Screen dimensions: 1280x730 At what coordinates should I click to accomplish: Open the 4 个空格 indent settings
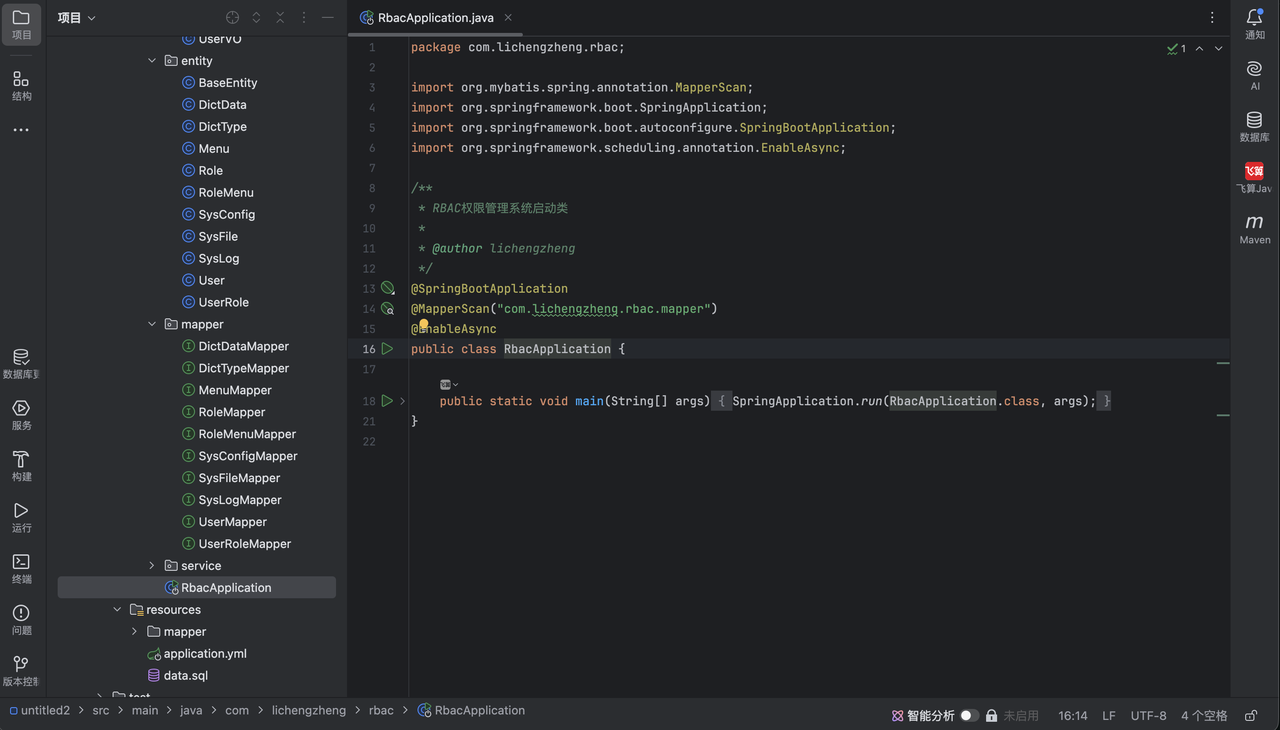point(1204,716)
